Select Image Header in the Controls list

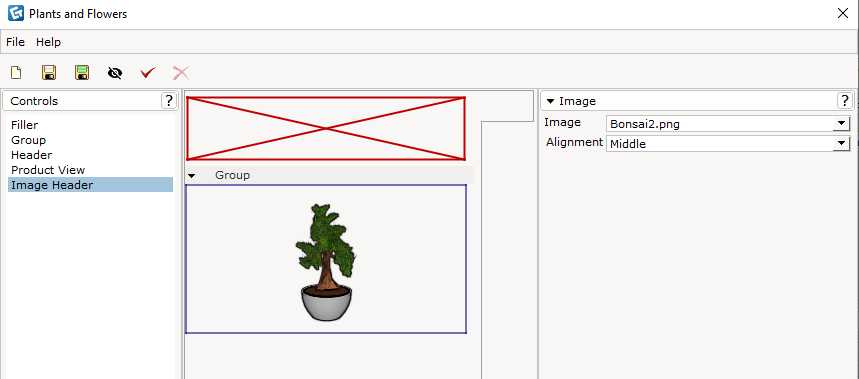[x=91, y=185]
